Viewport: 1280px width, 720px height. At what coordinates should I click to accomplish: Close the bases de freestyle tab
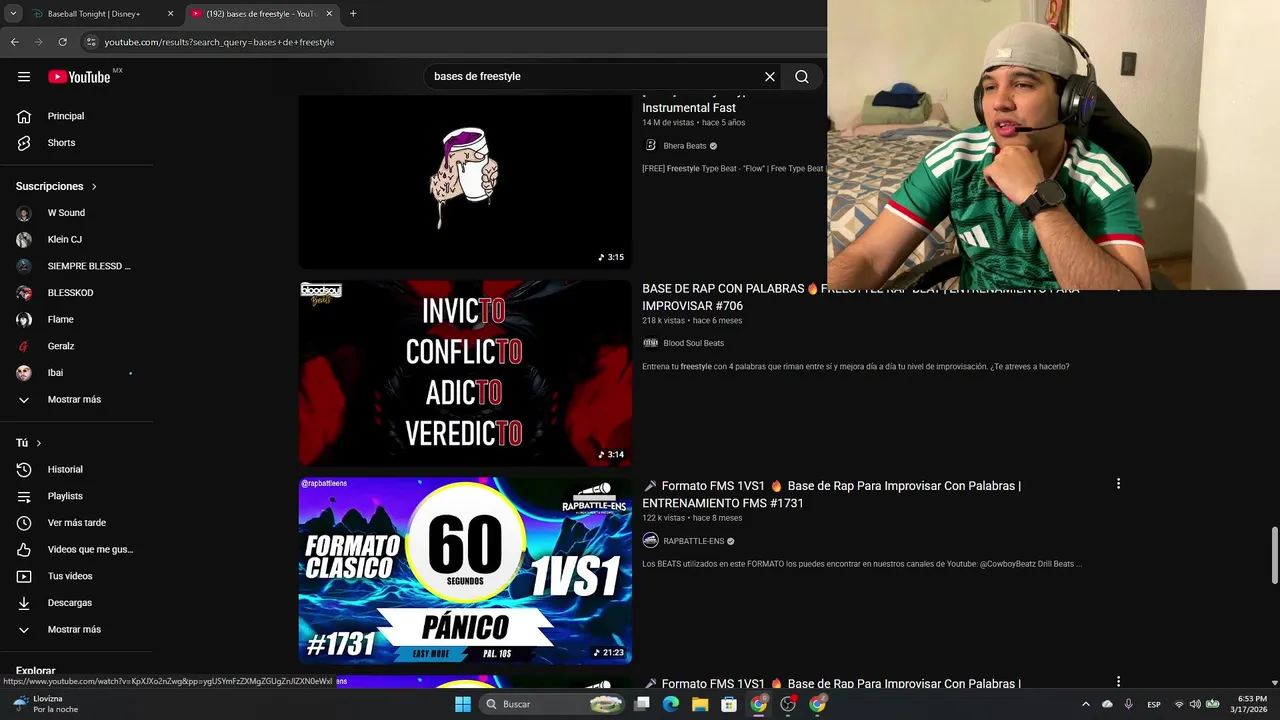329,14
